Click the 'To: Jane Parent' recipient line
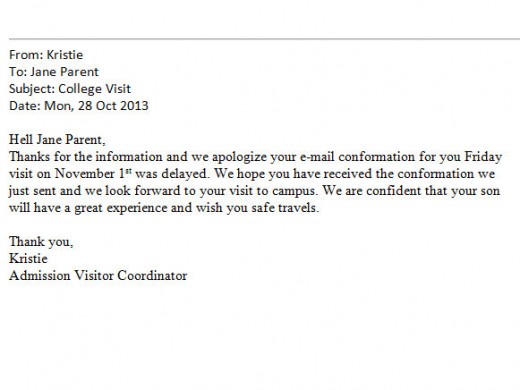 [x=54, y=72]
